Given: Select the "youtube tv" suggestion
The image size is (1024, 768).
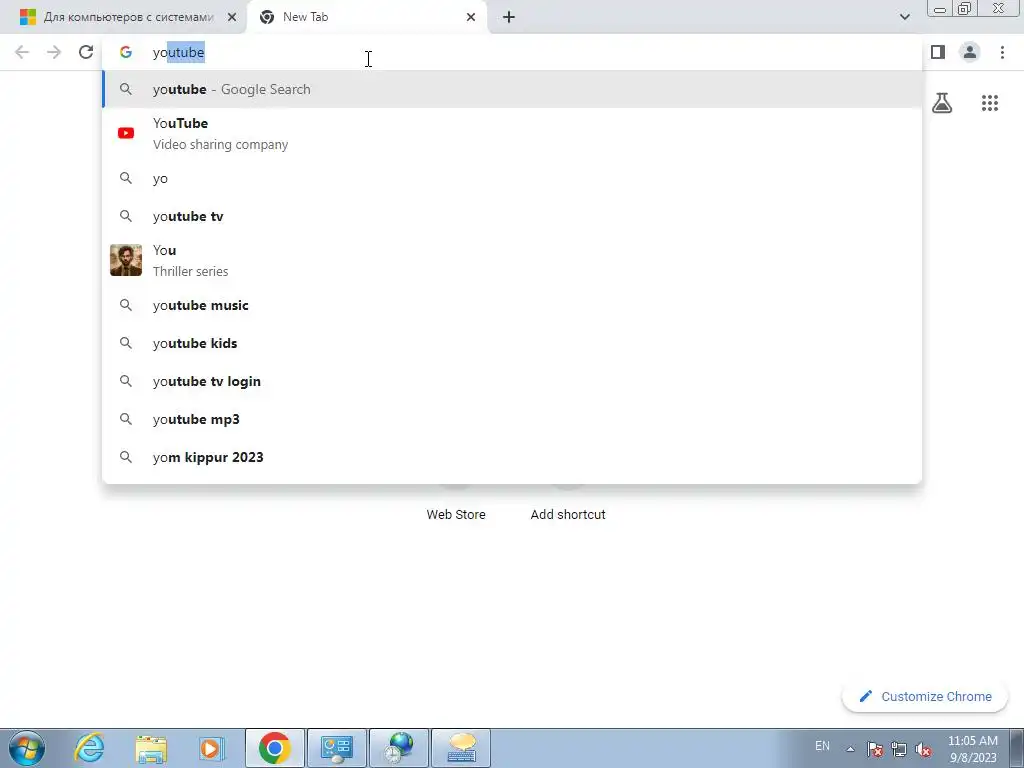Looking at the screenshot, I should [x=512, y=216].
